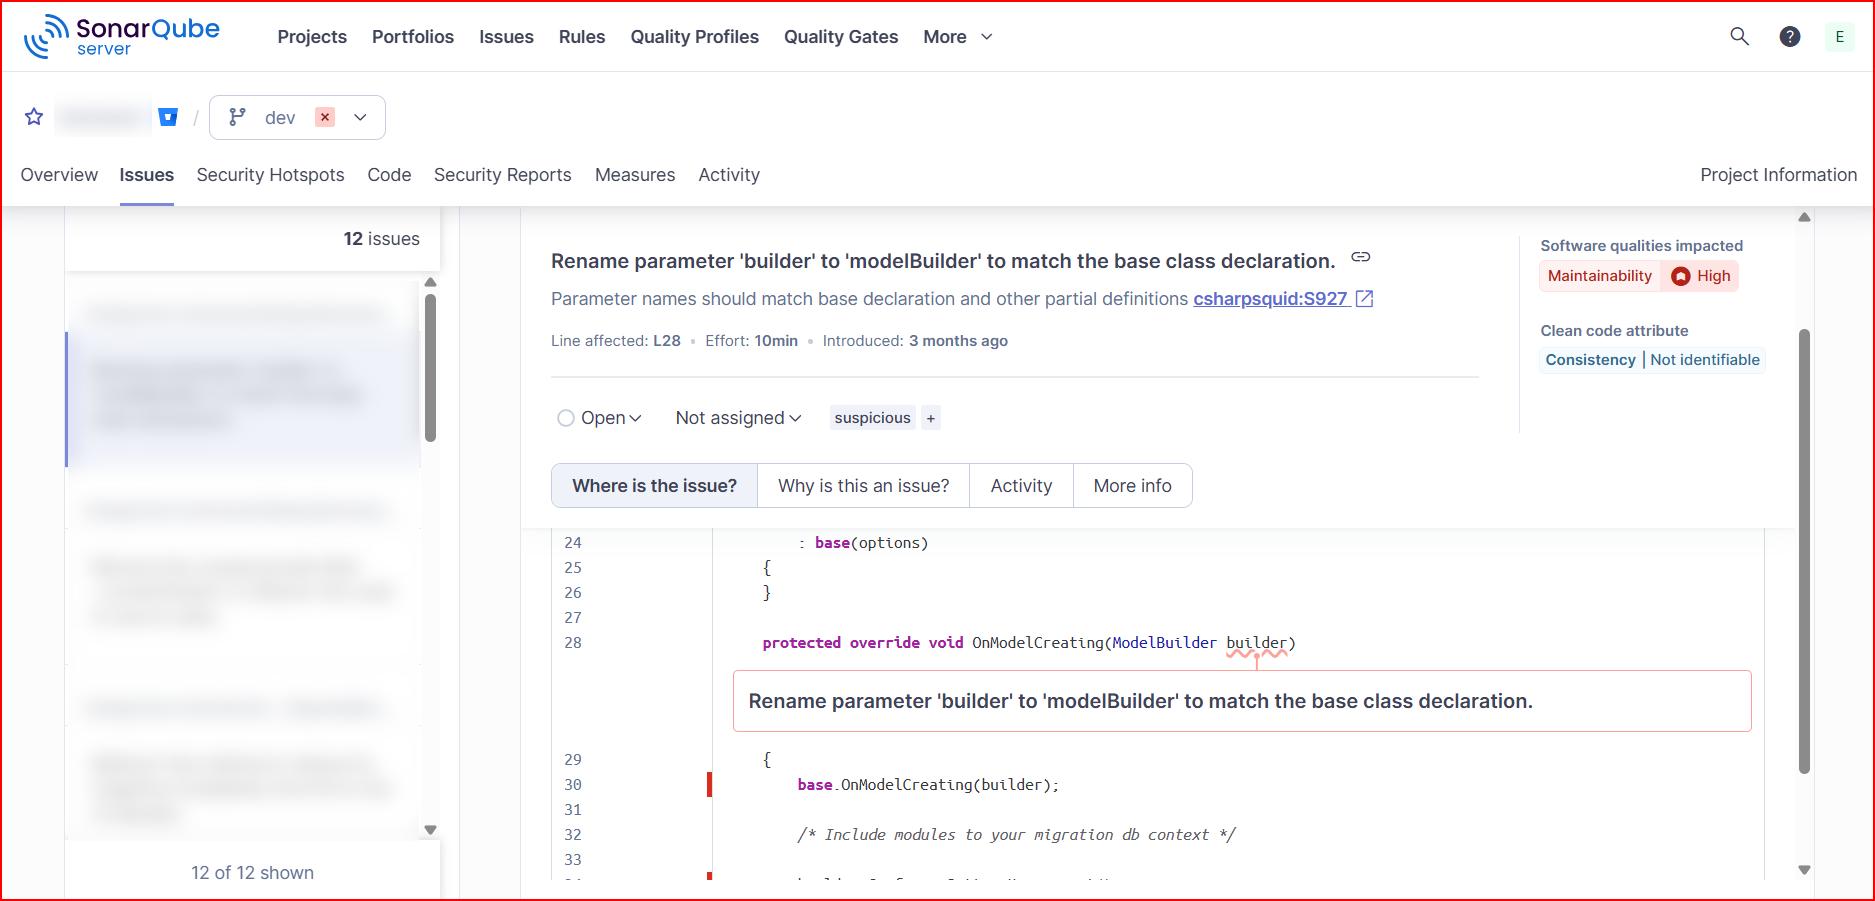Copy issue permalink via the link icon

[1360, 257]
